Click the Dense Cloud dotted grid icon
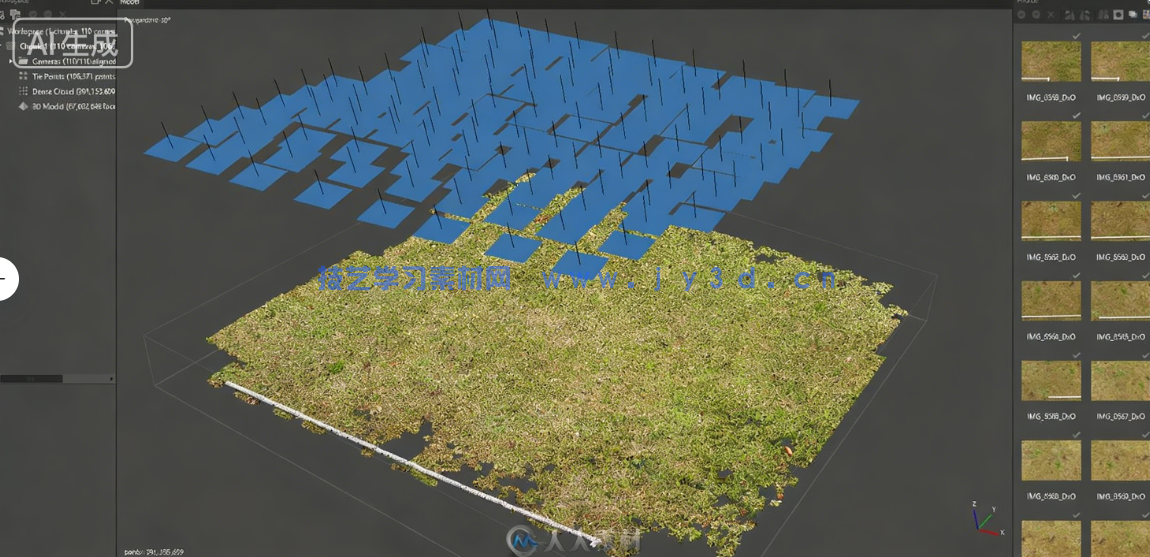 23,91
